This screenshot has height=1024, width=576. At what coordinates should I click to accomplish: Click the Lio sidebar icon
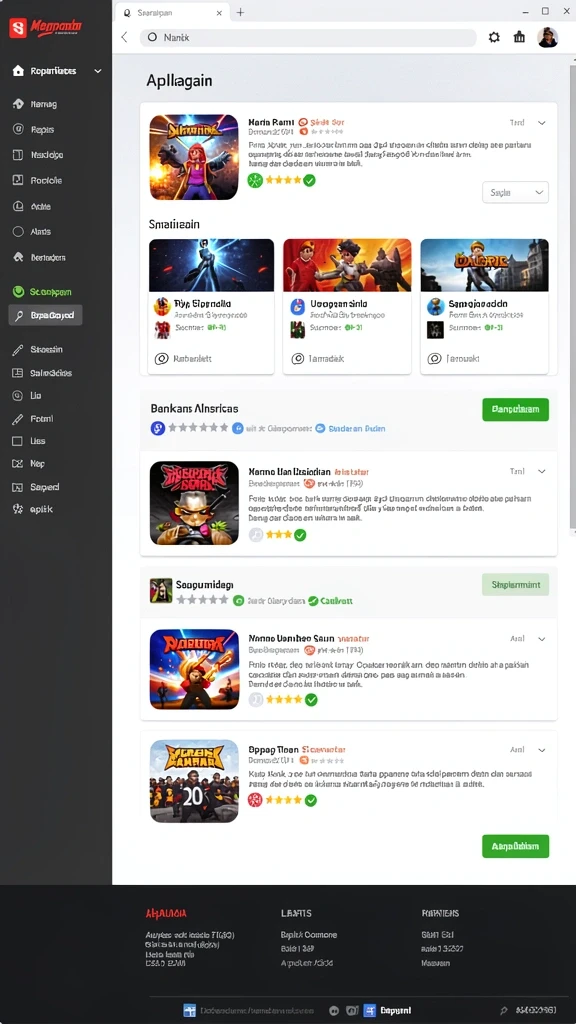[x=18, y=395]
